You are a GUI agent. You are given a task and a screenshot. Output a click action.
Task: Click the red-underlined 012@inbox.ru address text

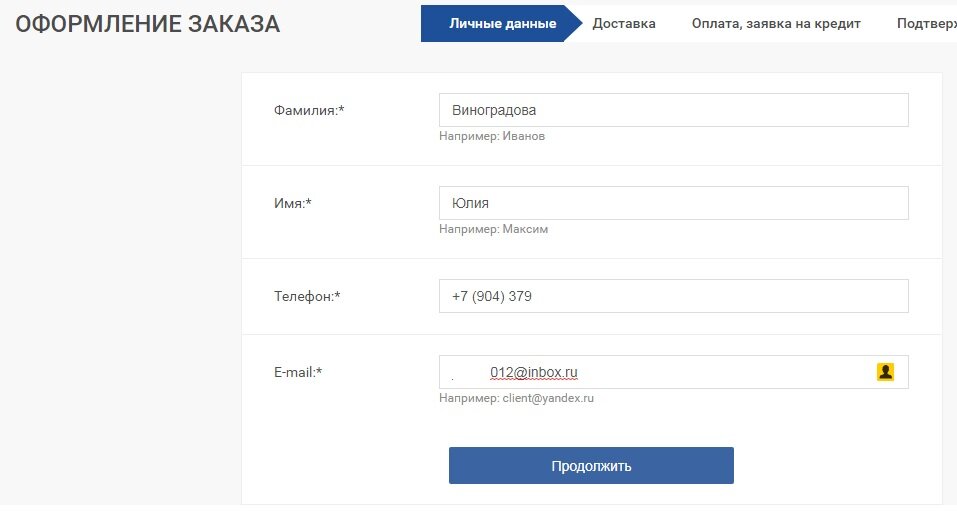(x=533, y=372)
